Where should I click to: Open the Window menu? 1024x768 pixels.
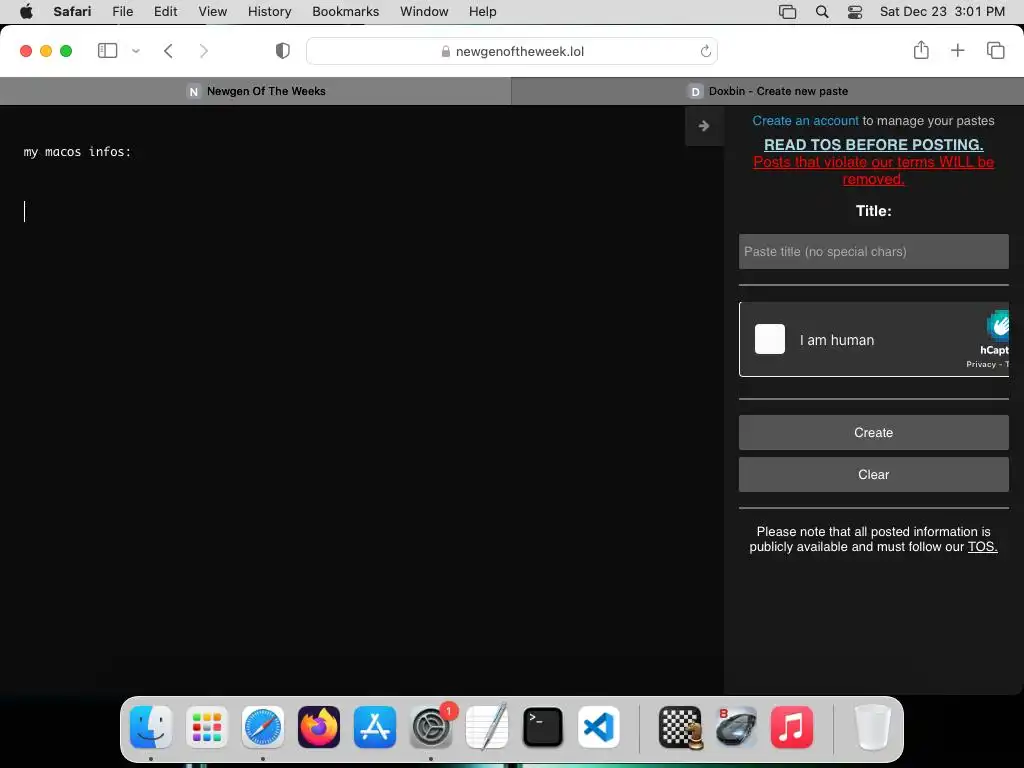424,12
